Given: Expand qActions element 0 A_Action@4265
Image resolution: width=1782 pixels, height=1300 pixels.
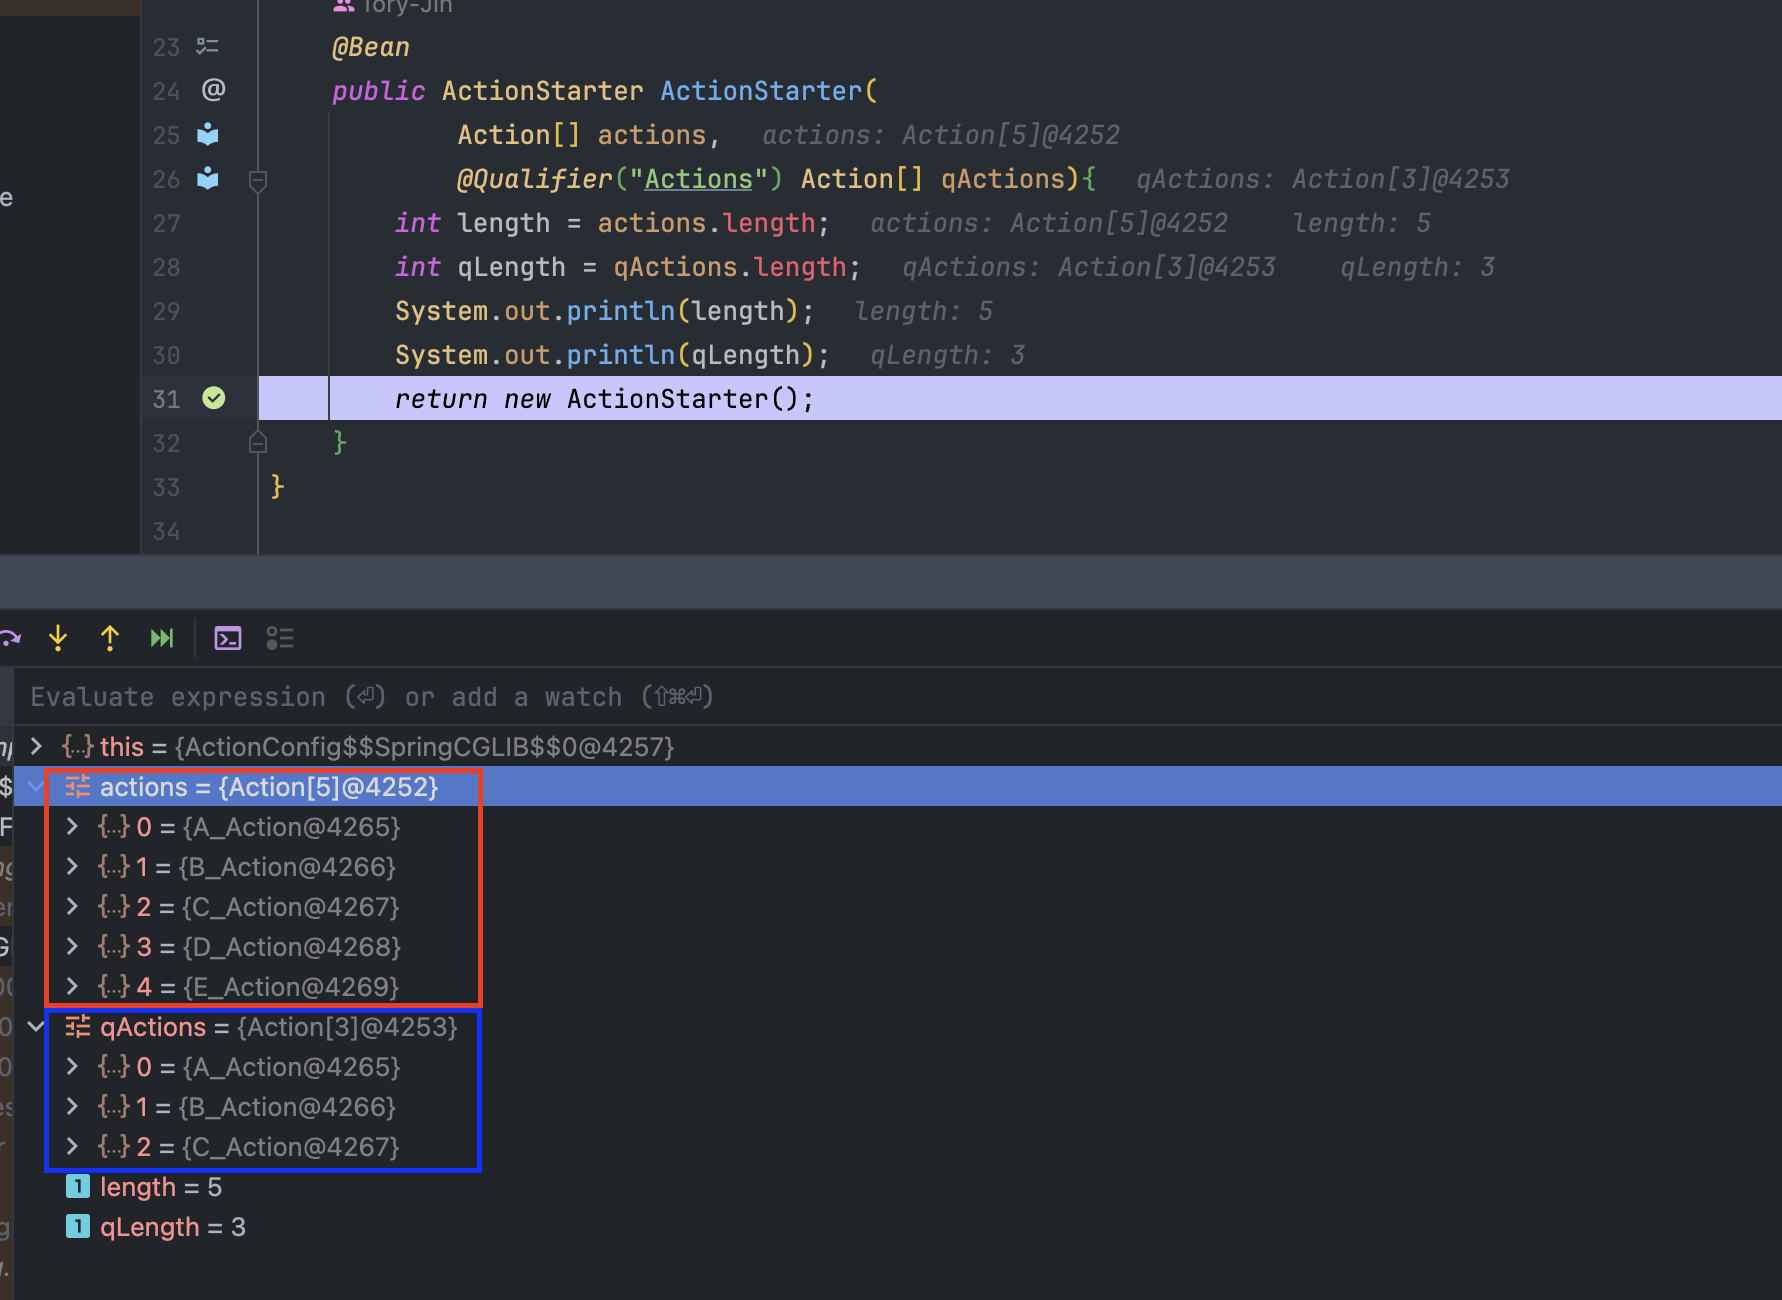Looking at the screenshot, I should tap(72, 1066).
